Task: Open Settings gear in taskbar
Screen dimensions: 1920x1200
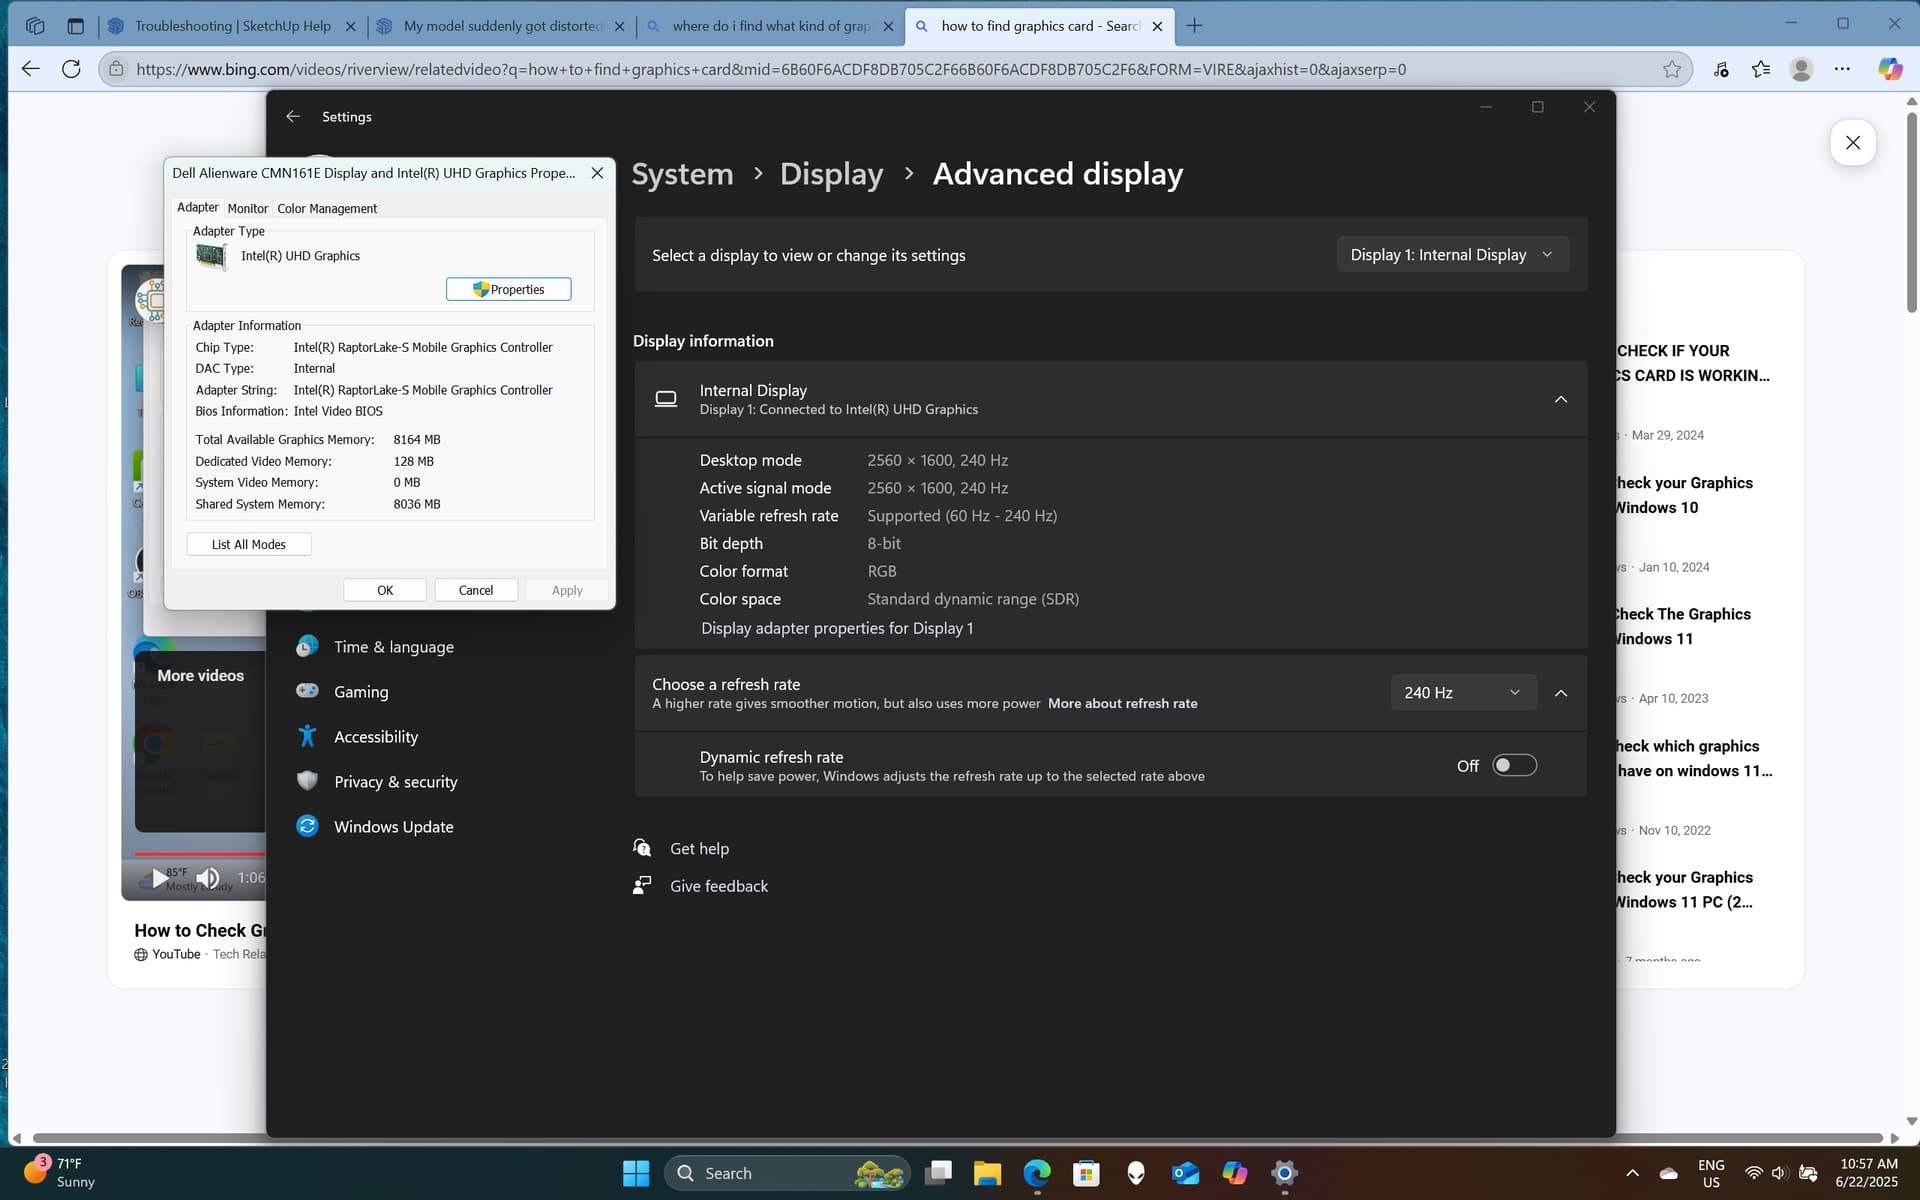Action: [1284, 1173]
